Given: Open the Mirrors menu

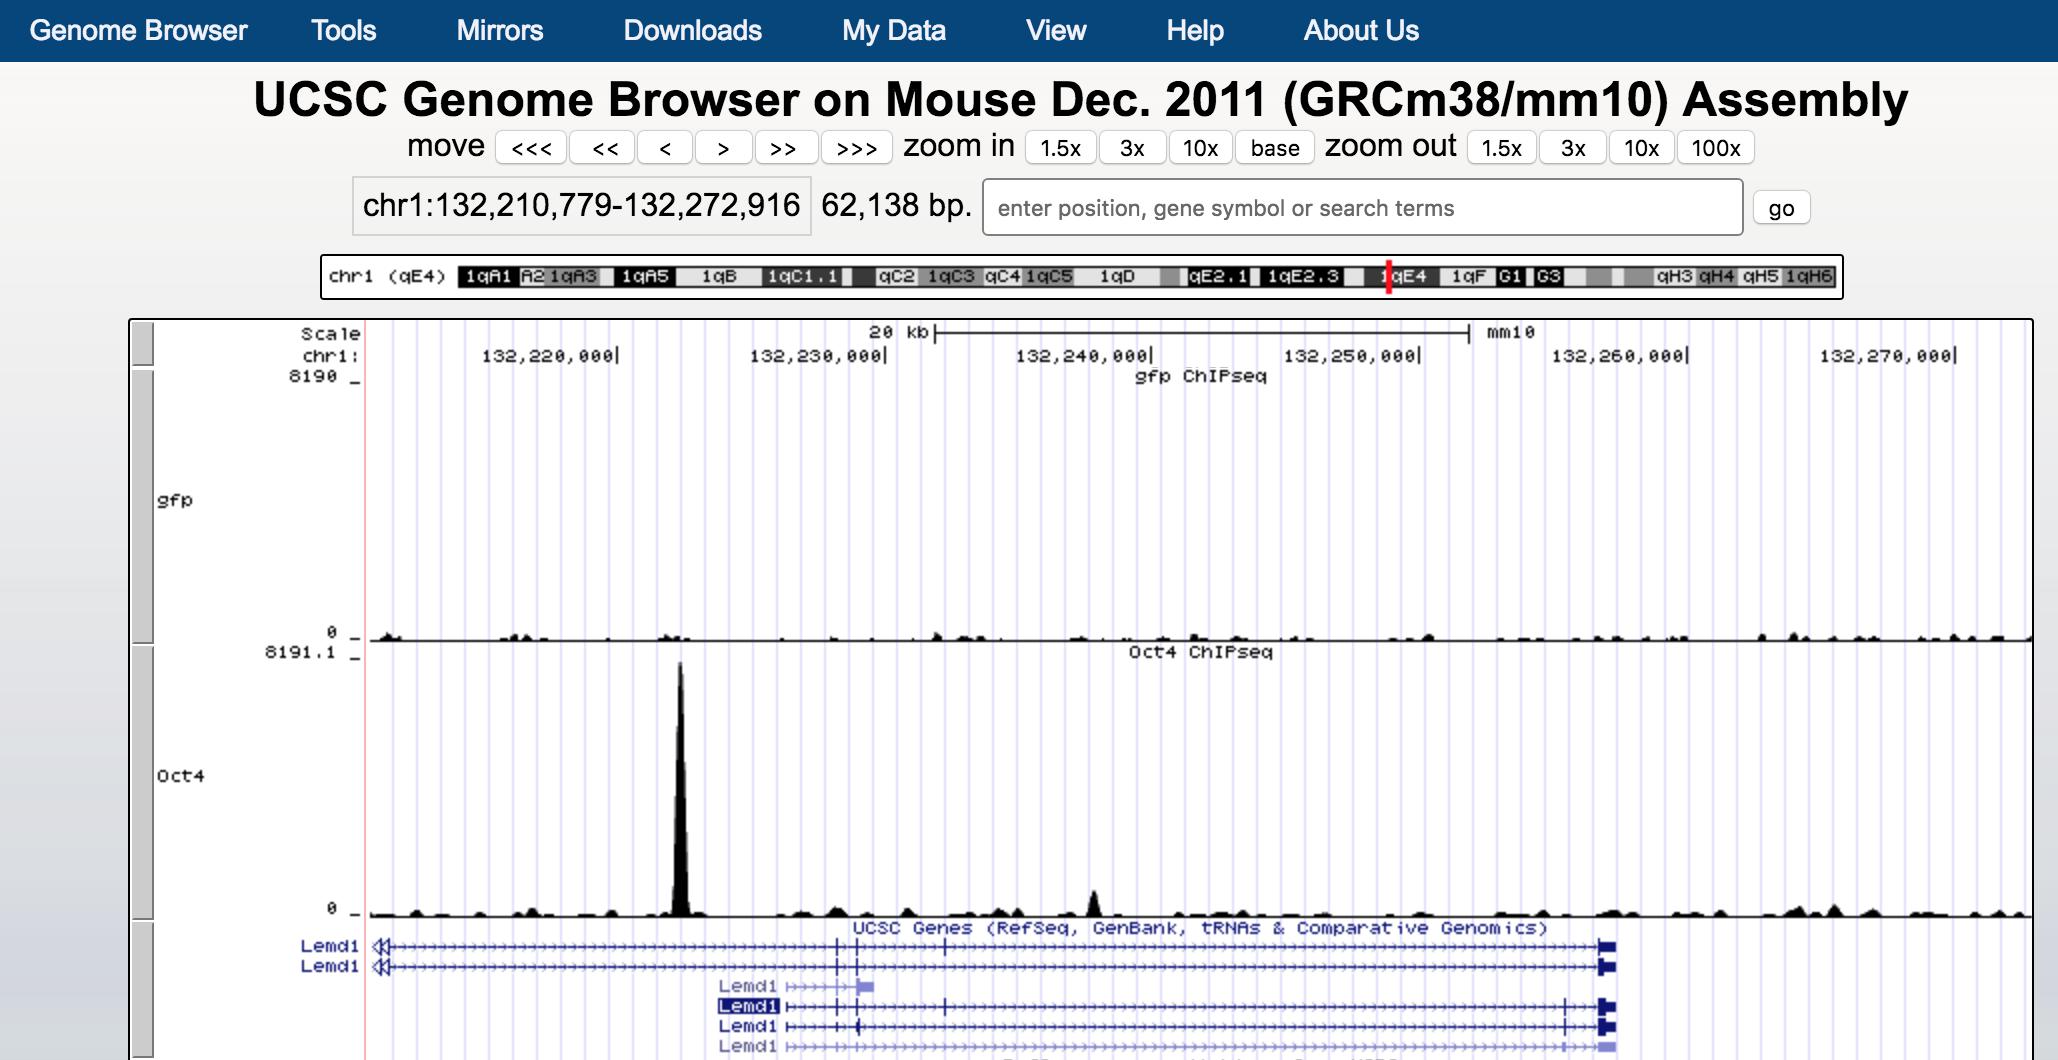Looking at the screenshot, I should tap(499, 30).
